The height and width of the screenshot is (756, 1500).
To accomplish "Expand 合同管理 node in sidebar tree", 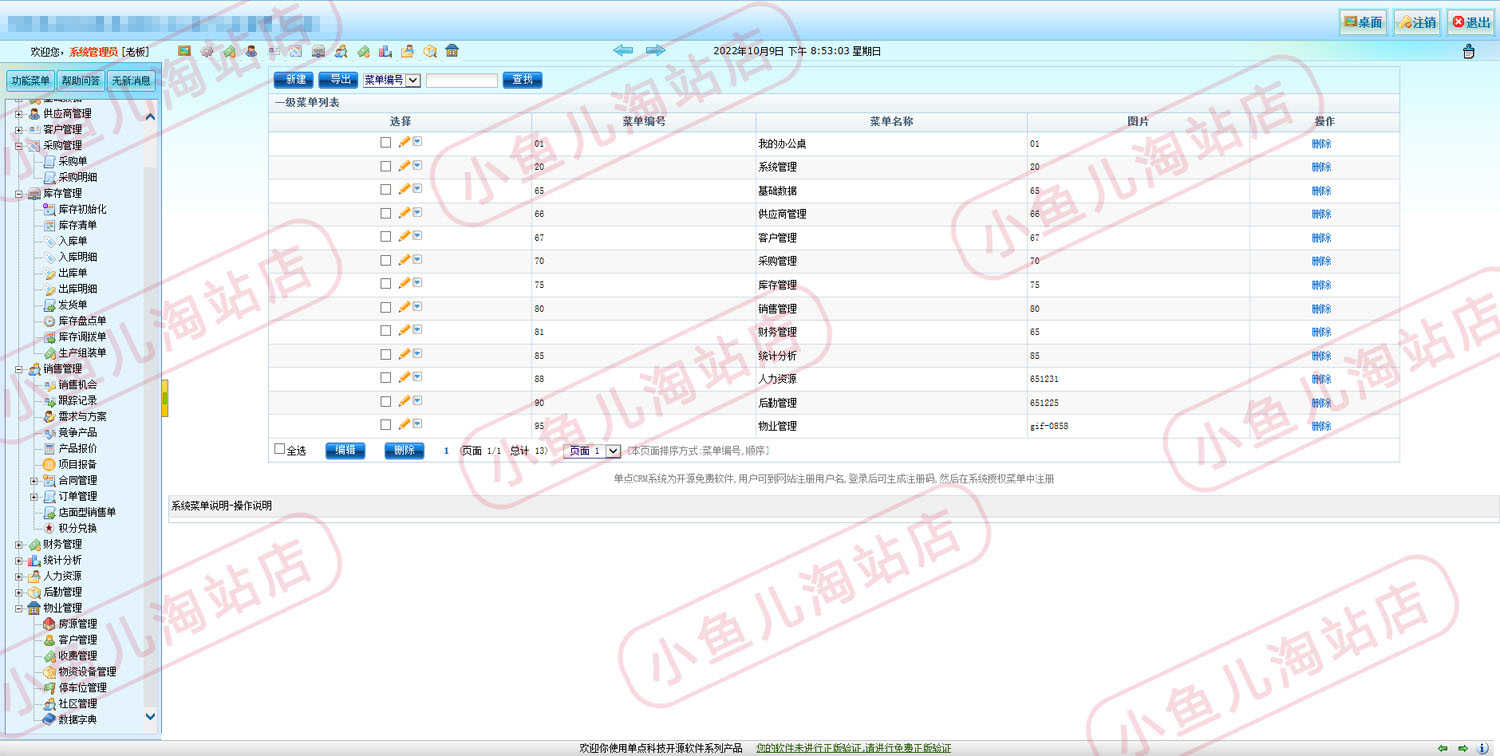I will (x=34, y=481).
